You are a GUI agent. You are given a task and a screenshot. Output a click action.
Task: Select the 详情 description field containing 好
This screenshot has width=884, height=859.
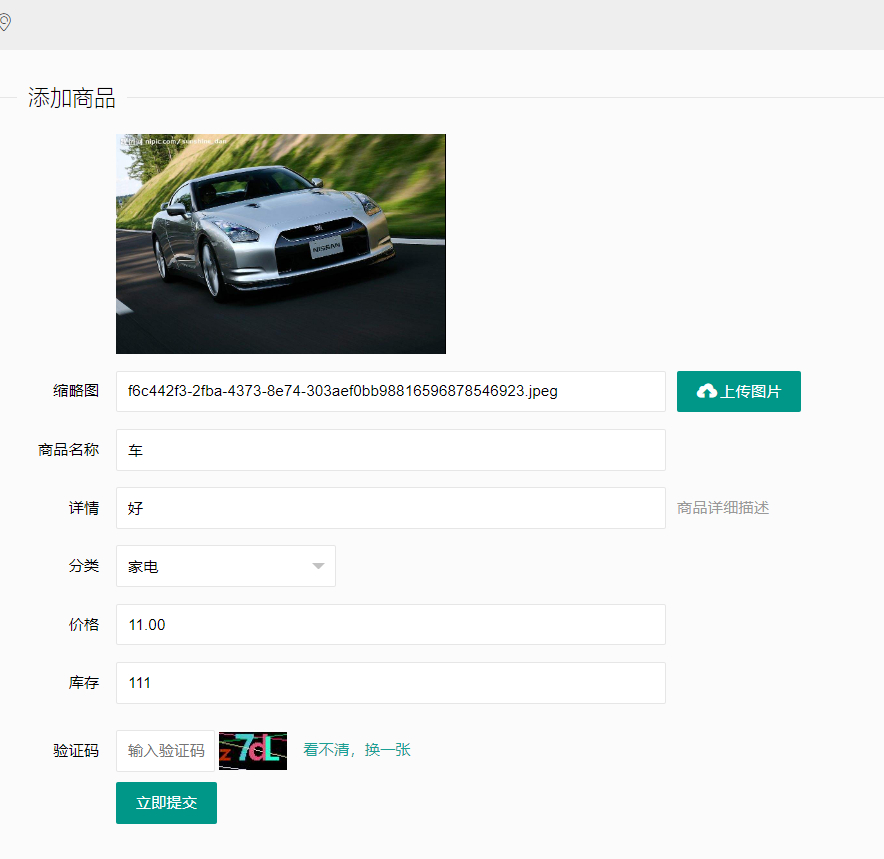point(390,508)
